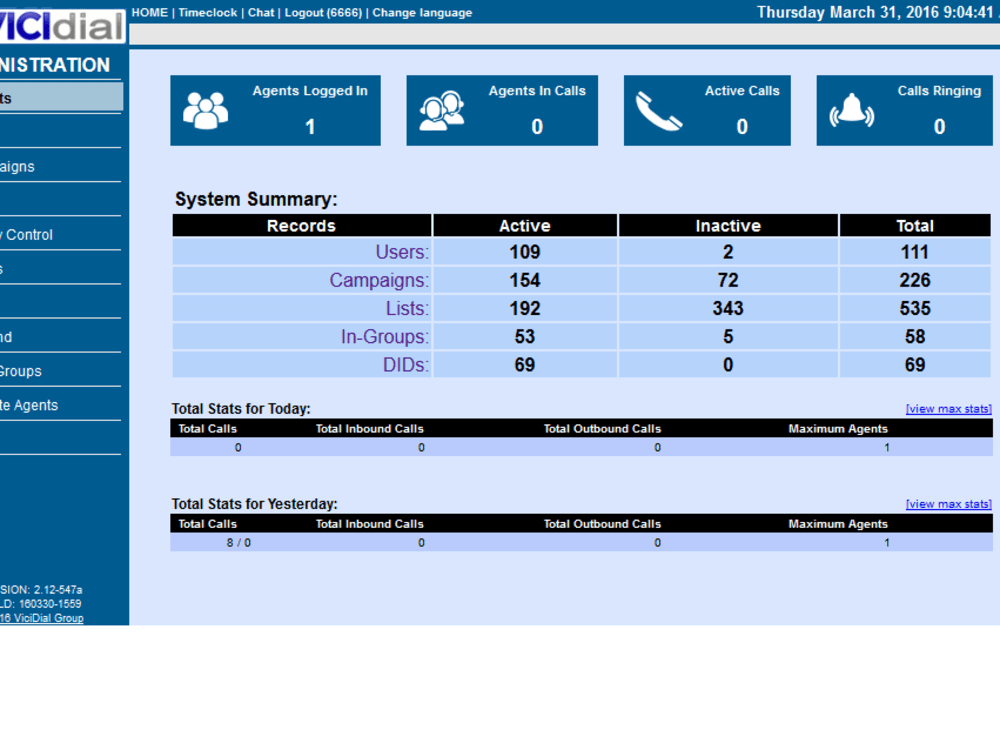Click active campaigns count 154
The image size is (1000, 750).
(x=524, y=280)
